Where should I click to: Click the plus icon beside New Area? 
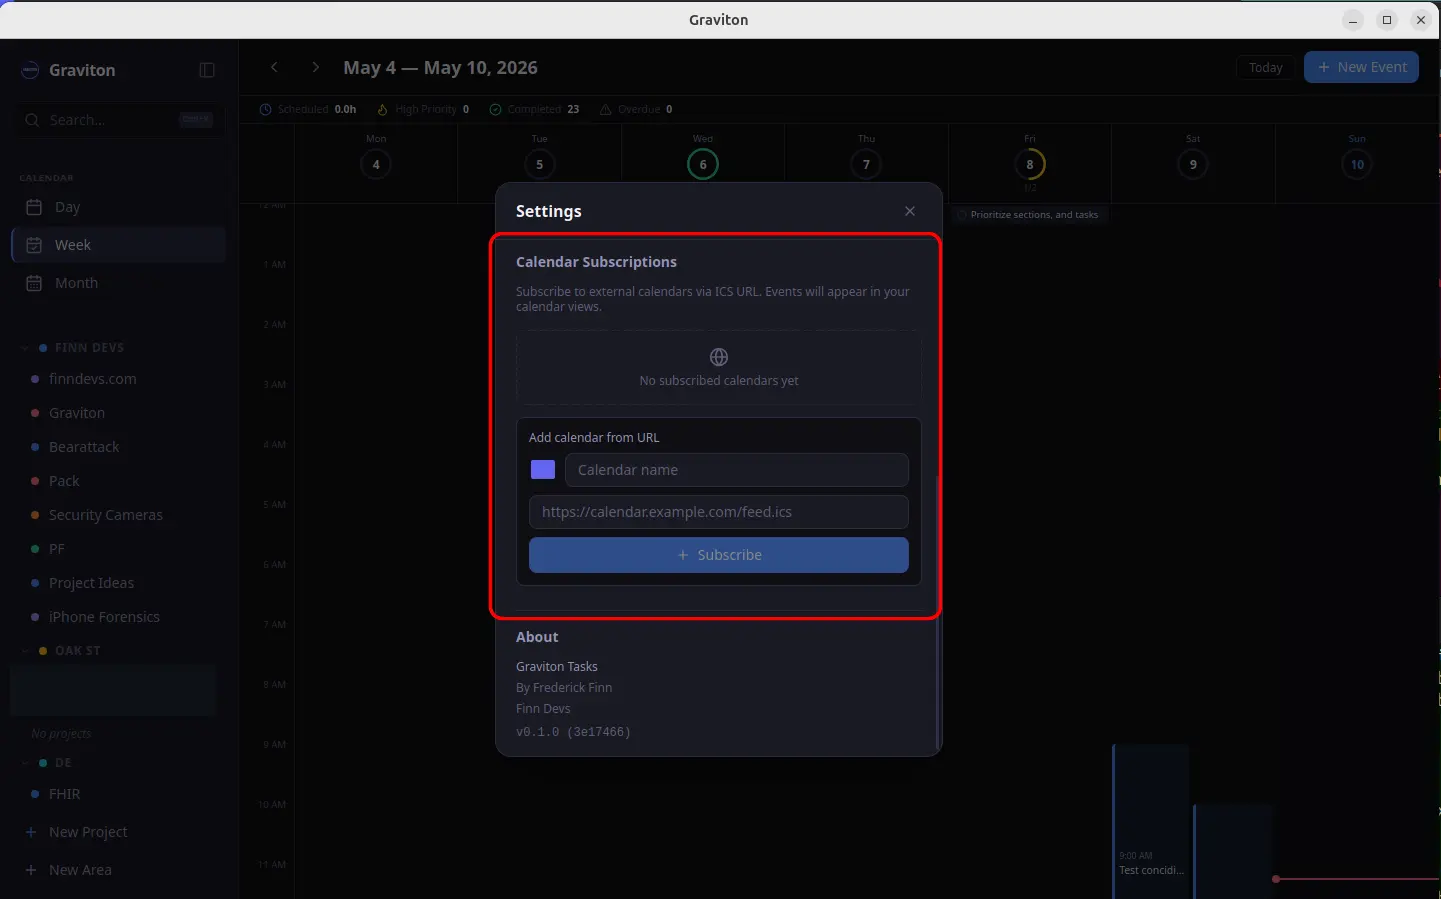click(x=31, y=870)
